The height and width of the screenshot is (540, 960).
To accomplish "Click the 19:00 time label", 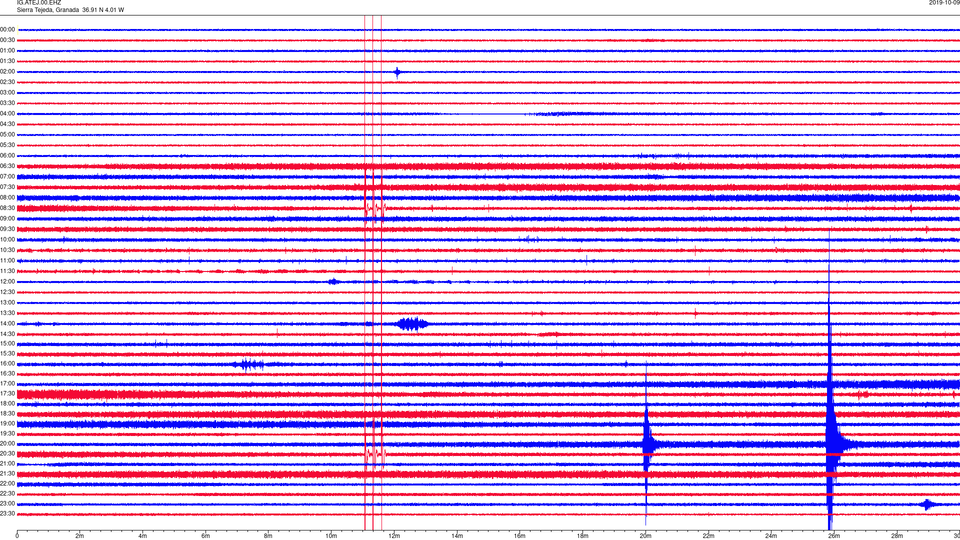I will click(8, 424).
